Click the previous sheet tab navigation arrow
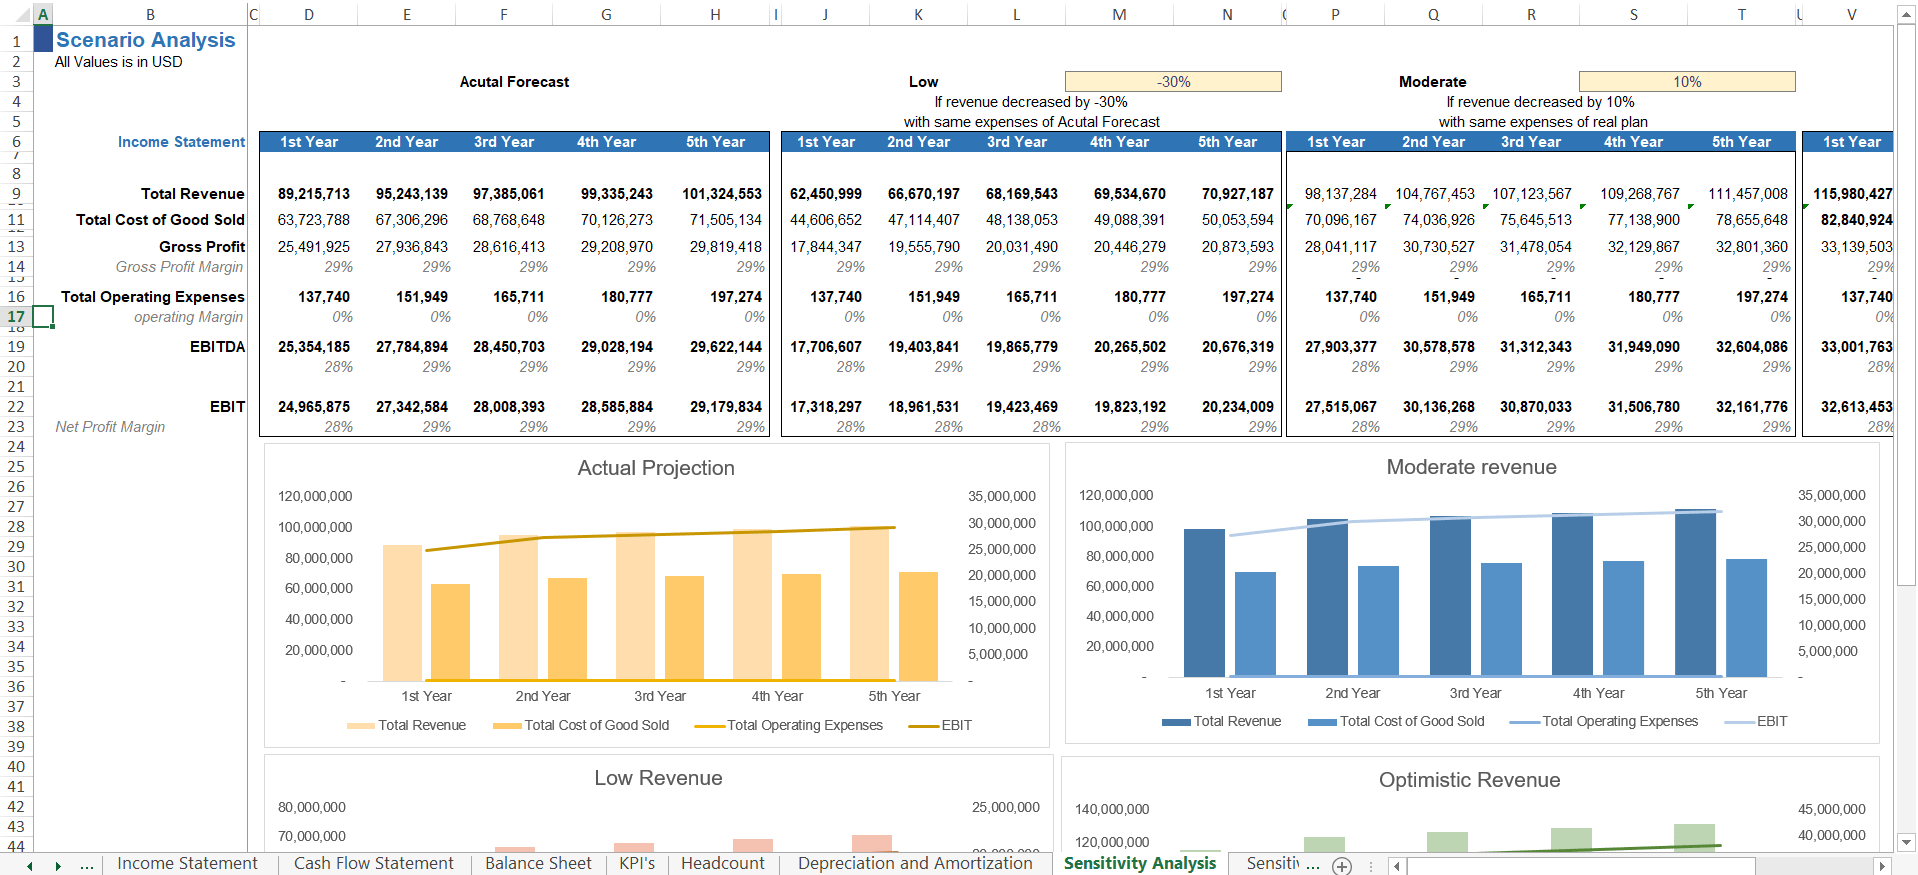This screenshot has height=875, width=1918. (x=30, y=866)
